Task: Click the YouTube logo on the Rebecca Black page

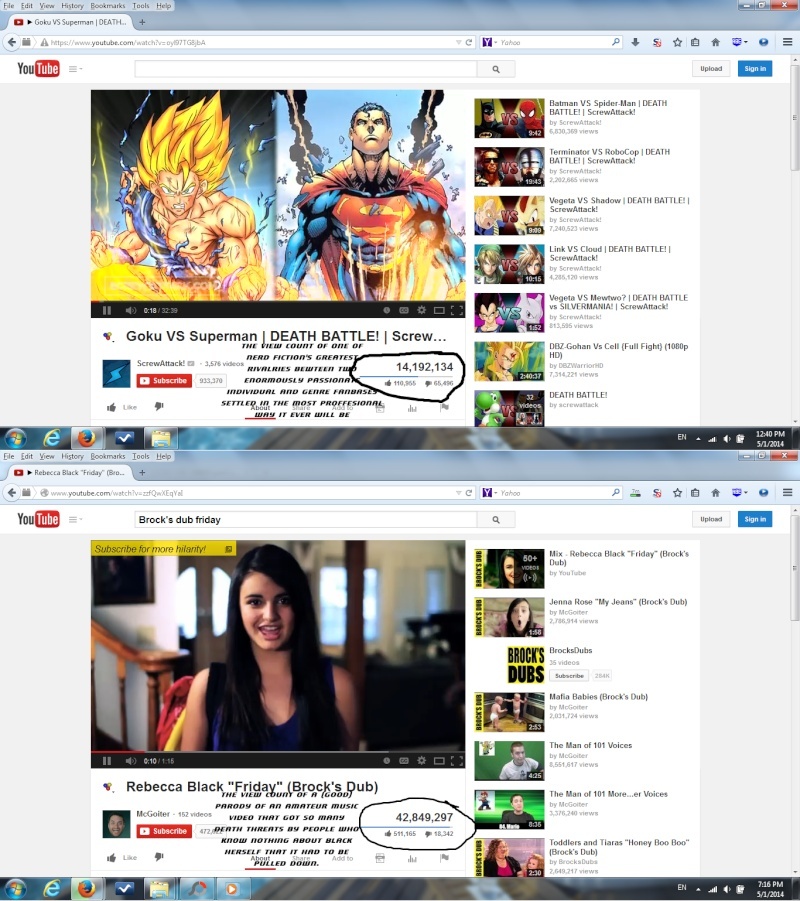Action: 38,519
